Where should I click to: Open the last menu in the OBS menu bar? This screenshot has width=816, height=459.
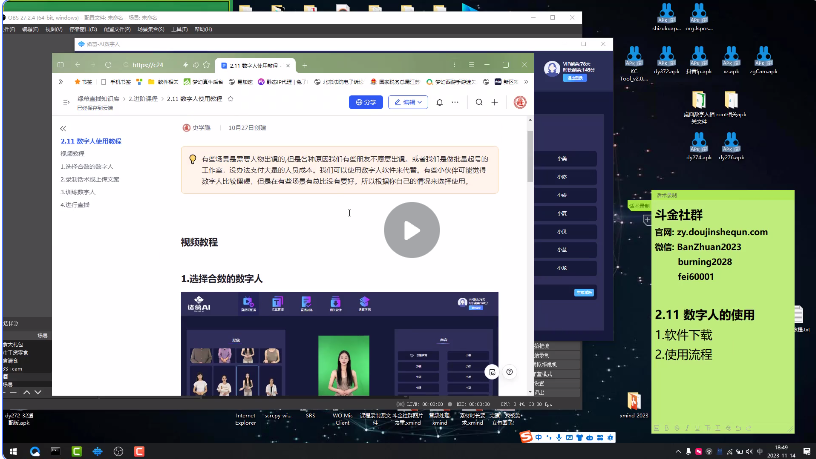coord(203,30)
